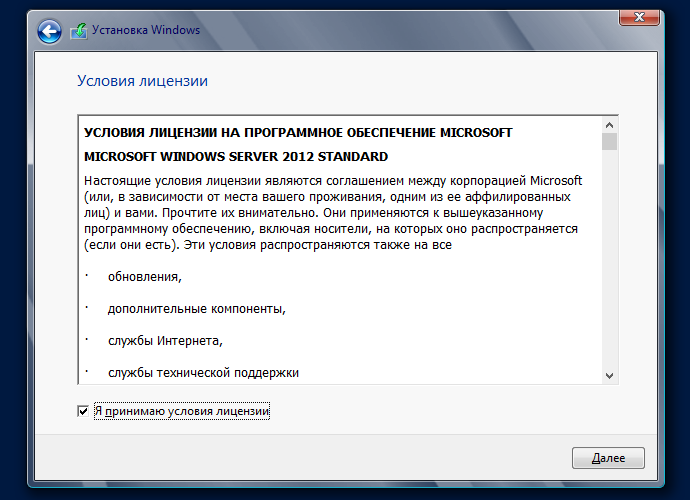Click the heading 'Условия лицензии'
Image resolution: width=690 pixels, height=500 pixels.
[143, 81]
